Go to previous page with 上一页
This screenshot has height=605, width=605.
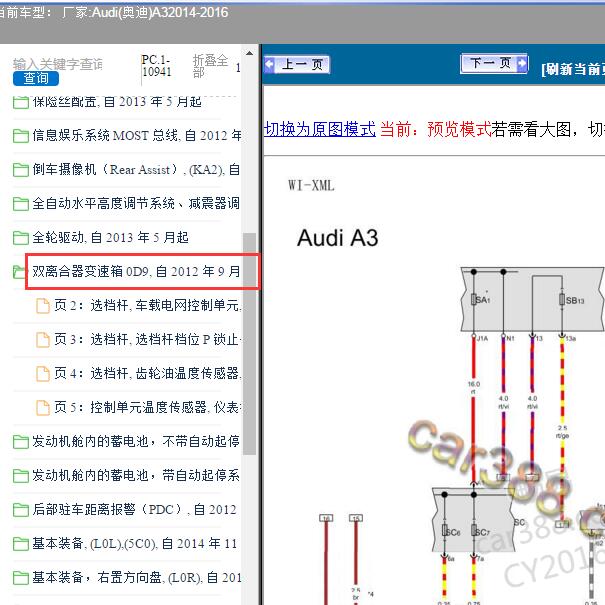click(296, 64)
